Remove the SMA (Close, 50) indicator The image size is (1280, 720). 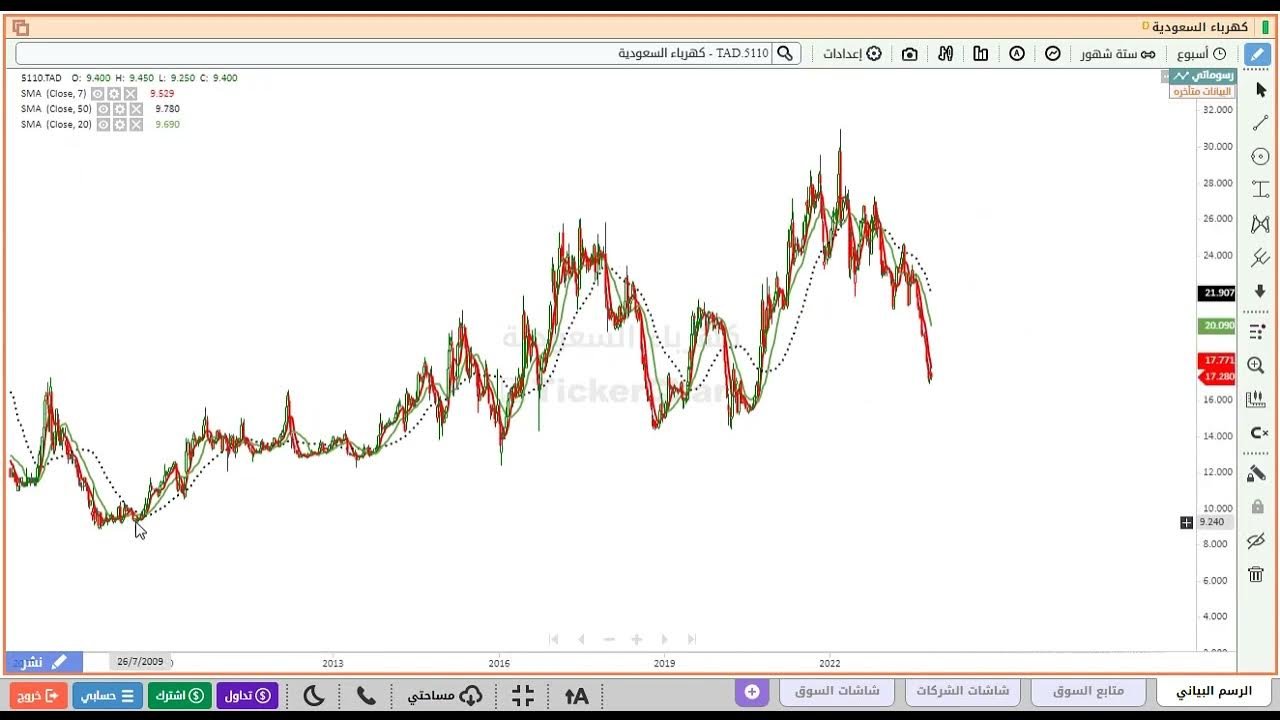coord(135,109)
